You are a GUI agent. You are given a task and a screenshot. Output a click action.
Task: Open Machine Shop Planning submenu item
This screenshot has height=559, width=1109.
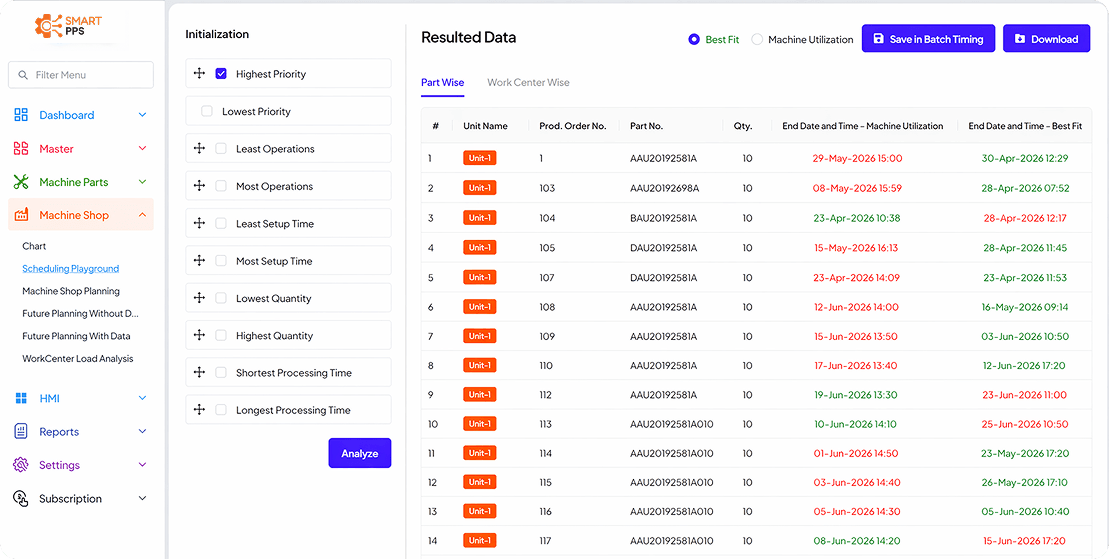(x=71, y=291)
